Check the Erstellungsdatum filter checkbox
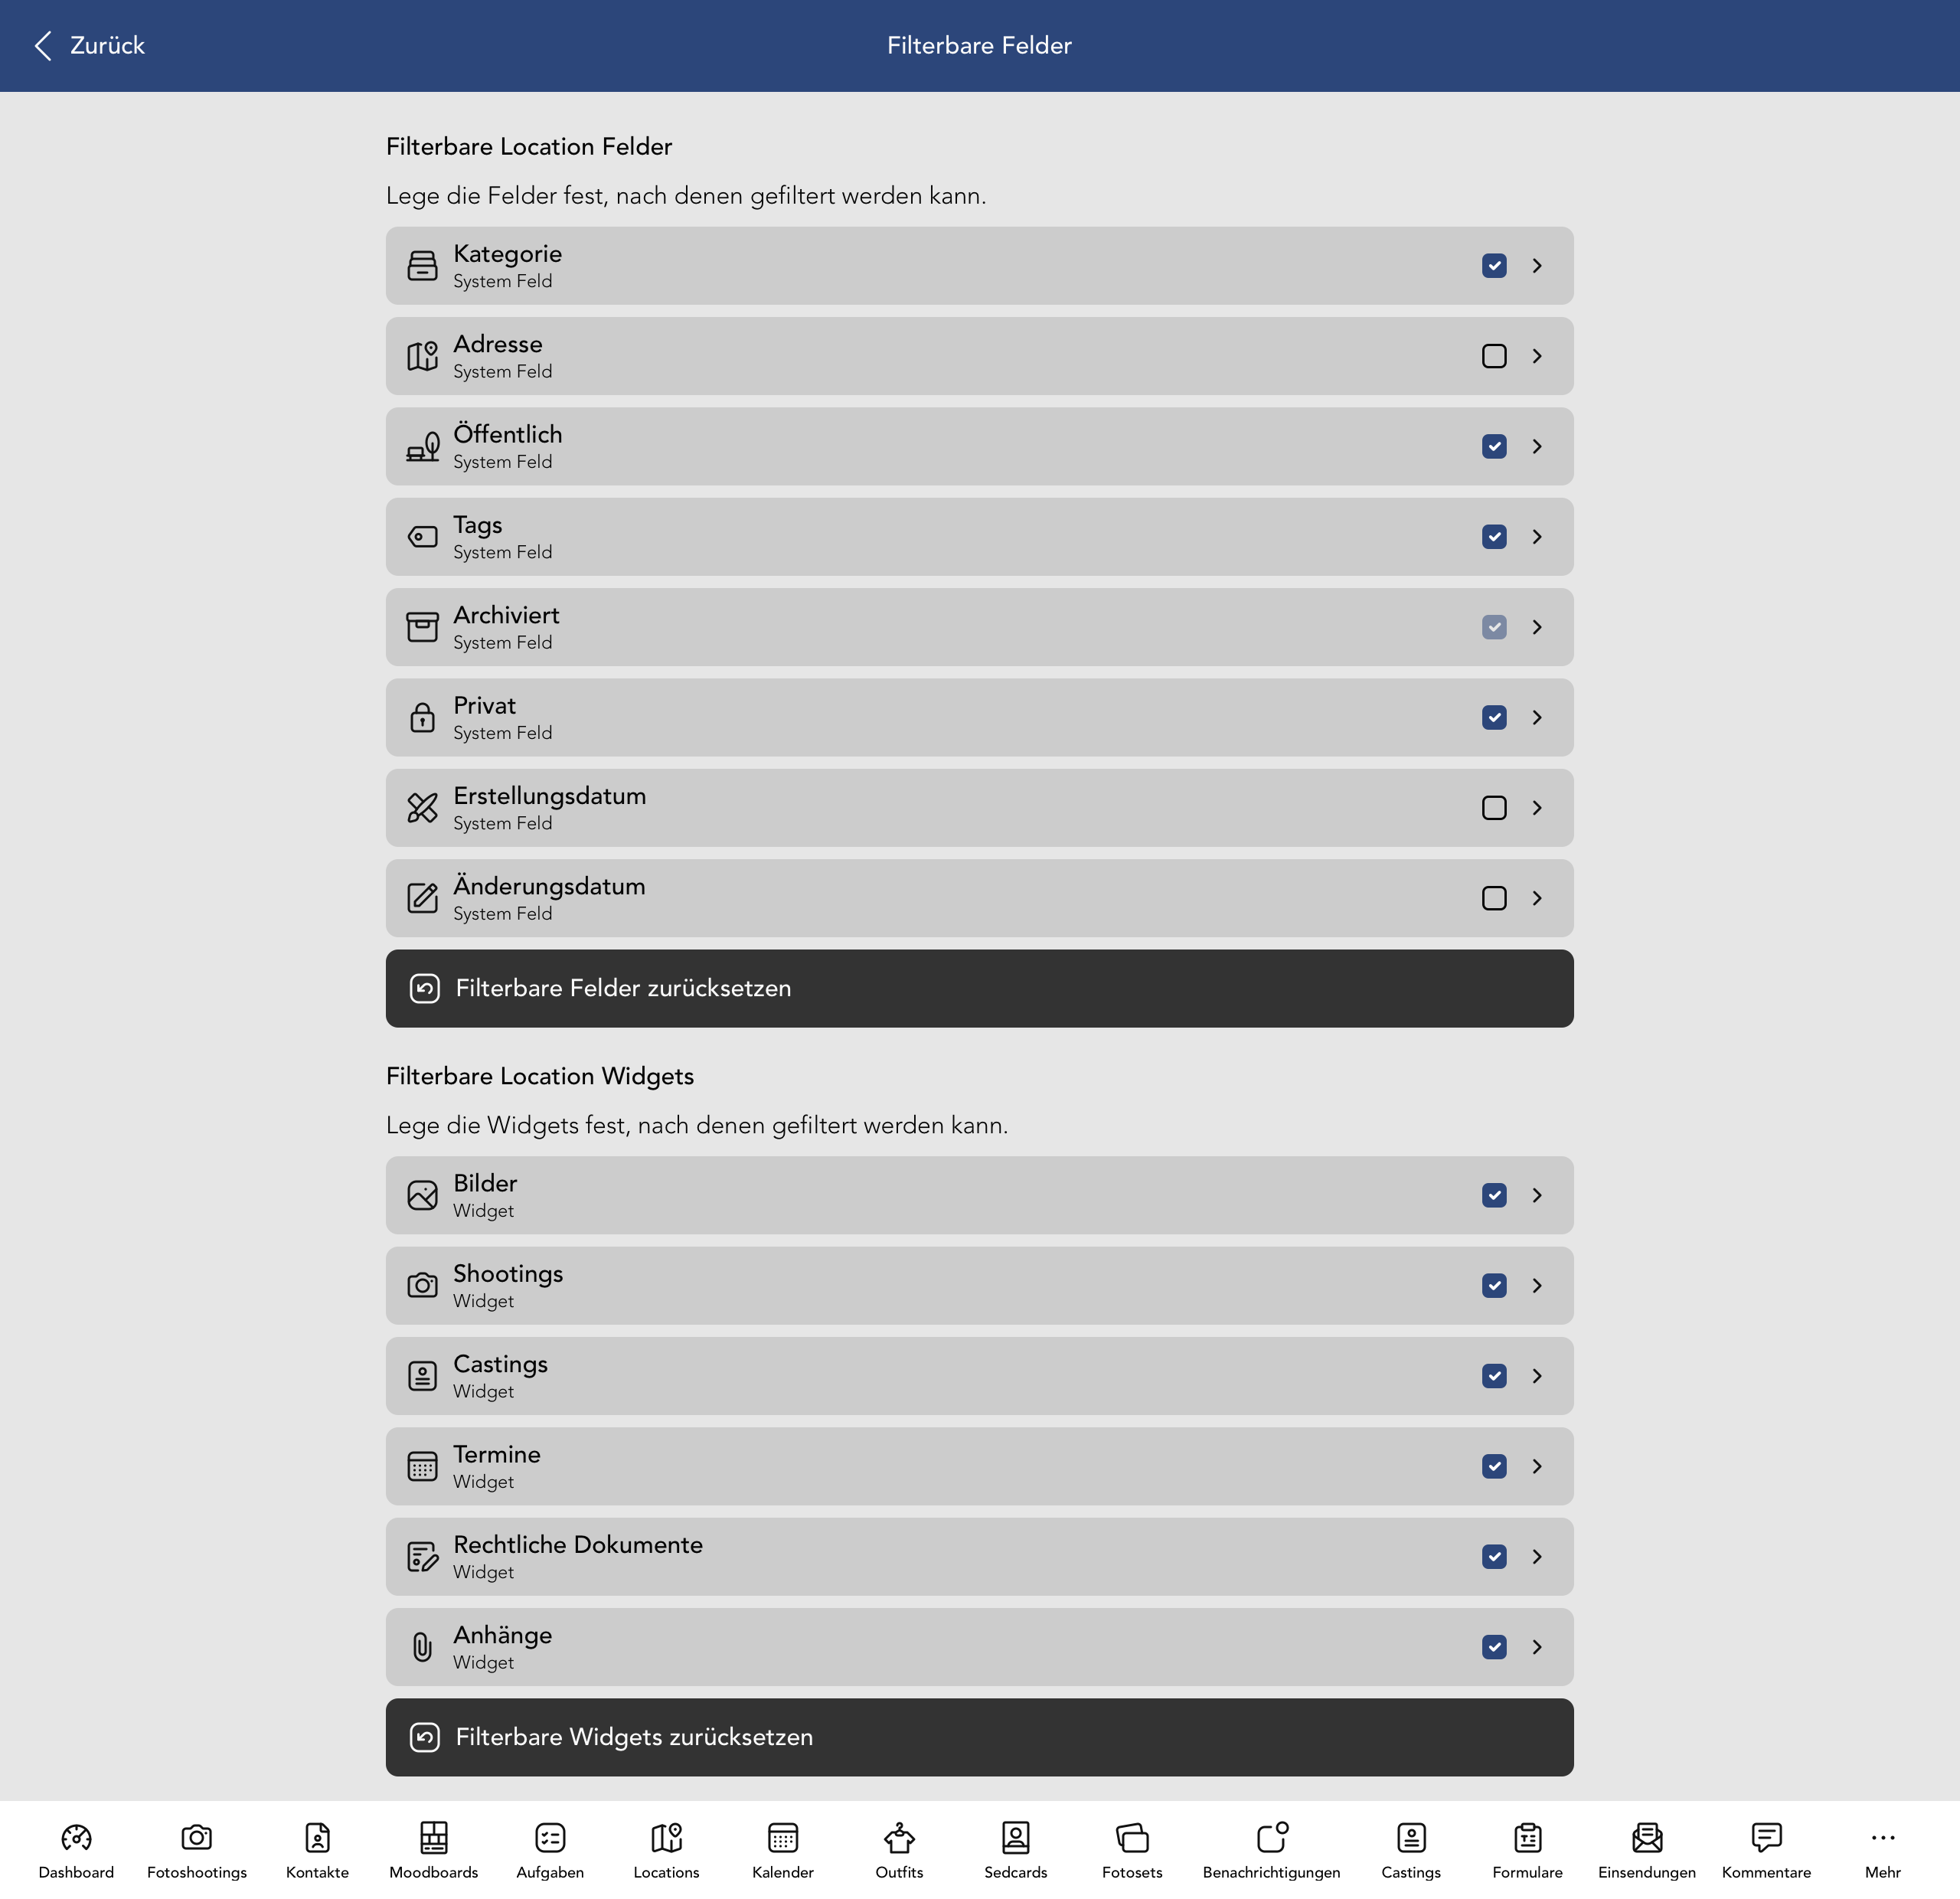Screen dimensions: 1960x1899 click(x=1494, y=808)
